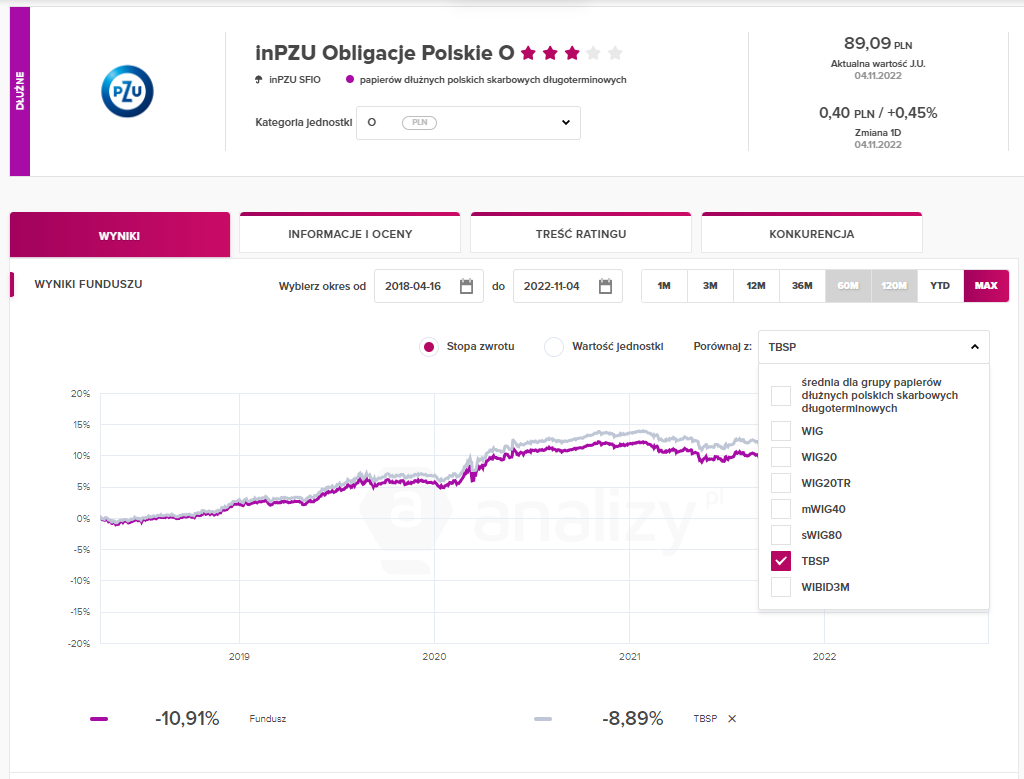Select the MAX period button

pos(986,286)
